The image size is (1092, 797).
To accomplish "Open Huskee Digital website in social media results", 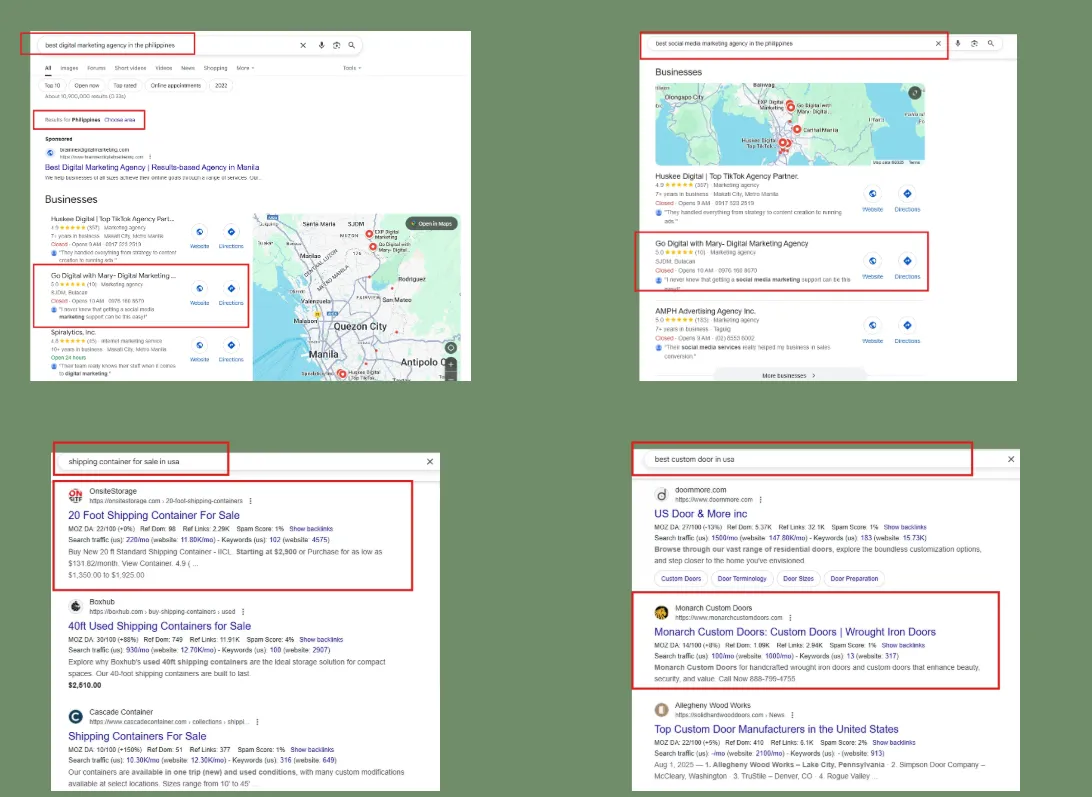I will (873, 194).
